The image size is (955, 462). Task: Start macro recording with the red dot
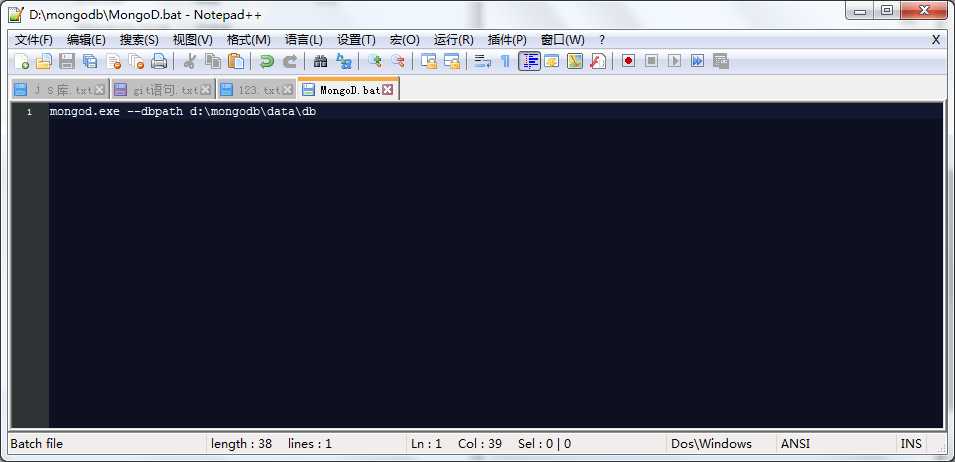coord(629,61)
